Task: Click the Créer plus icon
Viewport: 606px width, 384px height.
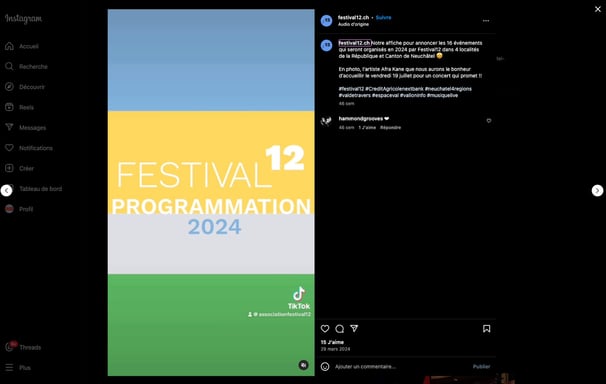Action: [x=9, y=168]
